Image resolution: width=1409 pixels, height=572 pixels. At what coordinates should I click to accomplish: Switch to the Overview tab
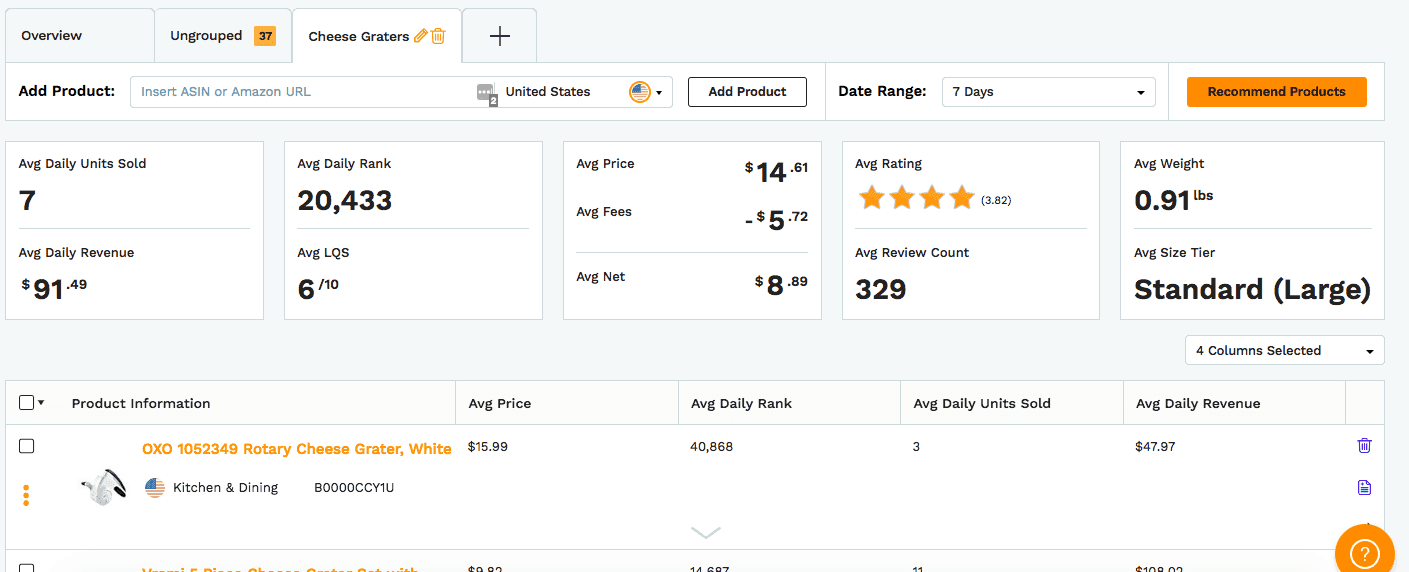pyautogui.click(x=52, y=36)
